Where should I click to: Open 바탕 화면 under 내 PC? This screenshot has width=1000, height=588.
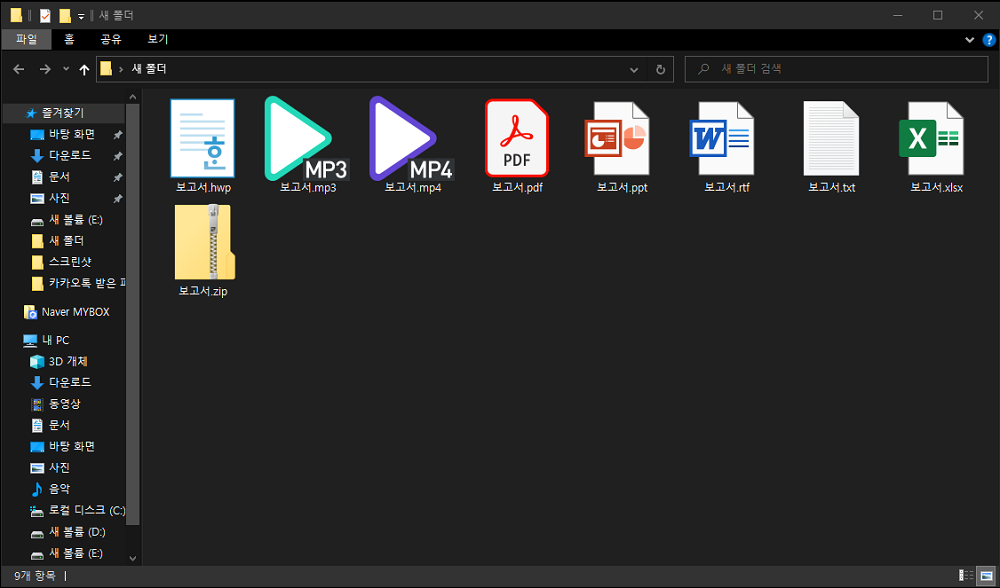pyautogui.click(x=71, y=446)
